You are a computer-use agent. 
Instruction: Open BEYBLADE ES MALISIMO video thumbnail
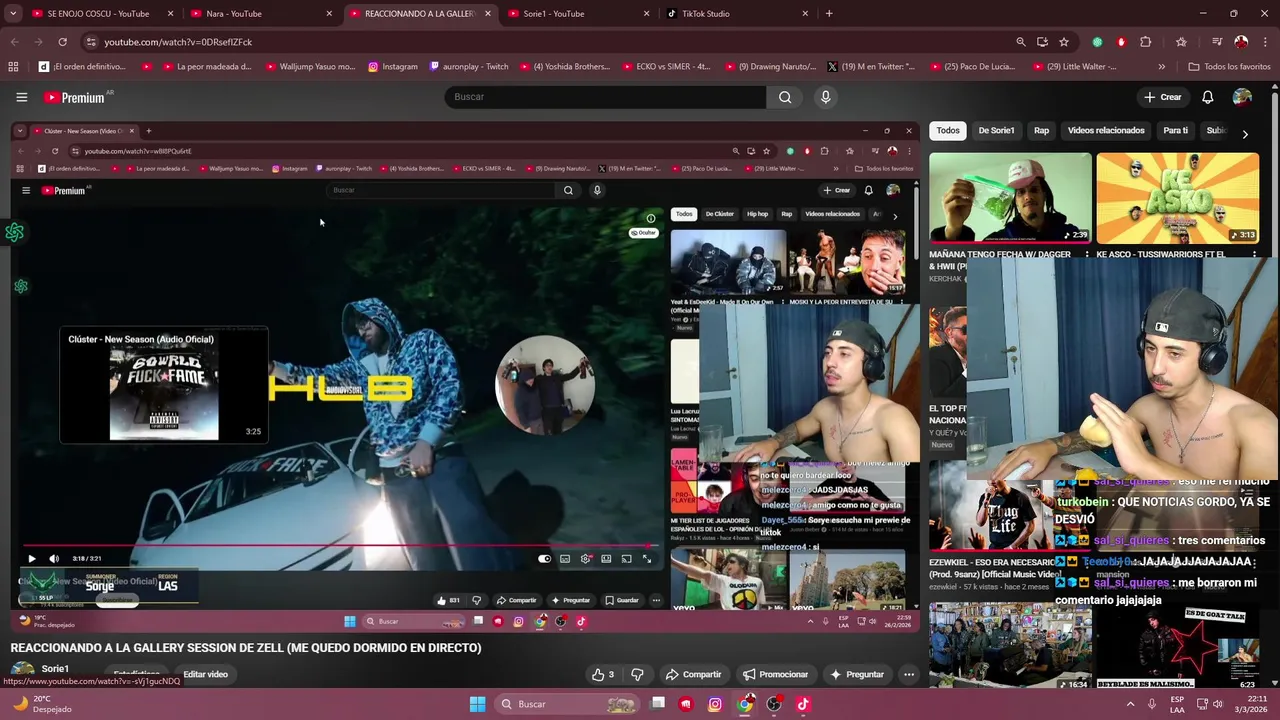(x=1177, y=645)
